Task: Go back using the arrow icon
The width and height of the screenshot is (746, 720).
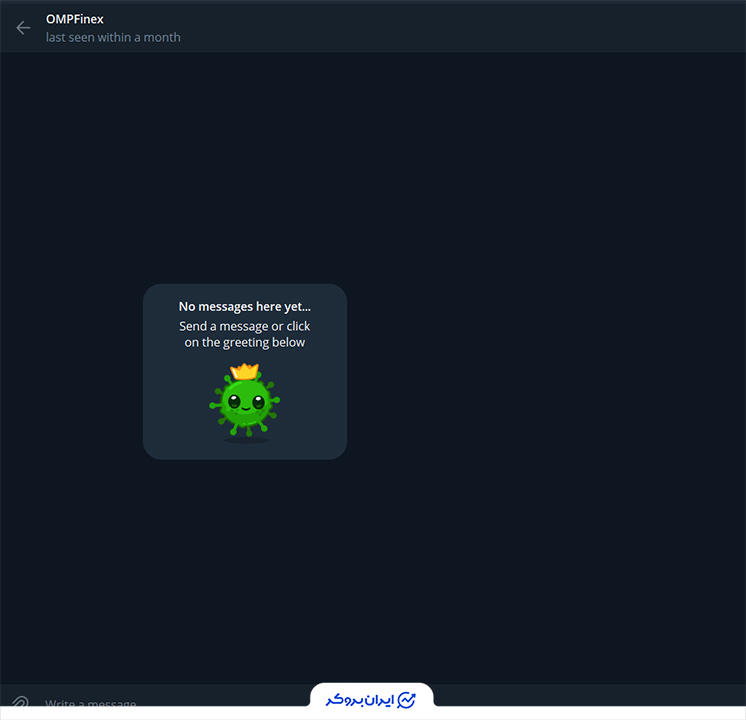Action: [23, 28]
